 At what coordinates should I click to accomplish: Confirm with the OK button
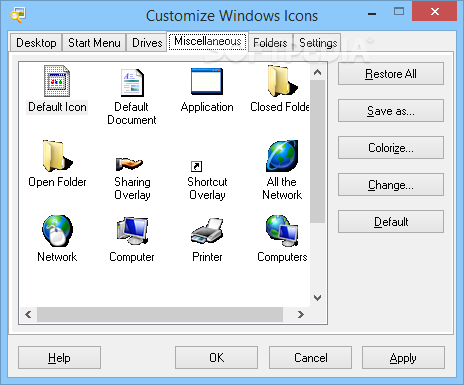[x=216, y=358]
